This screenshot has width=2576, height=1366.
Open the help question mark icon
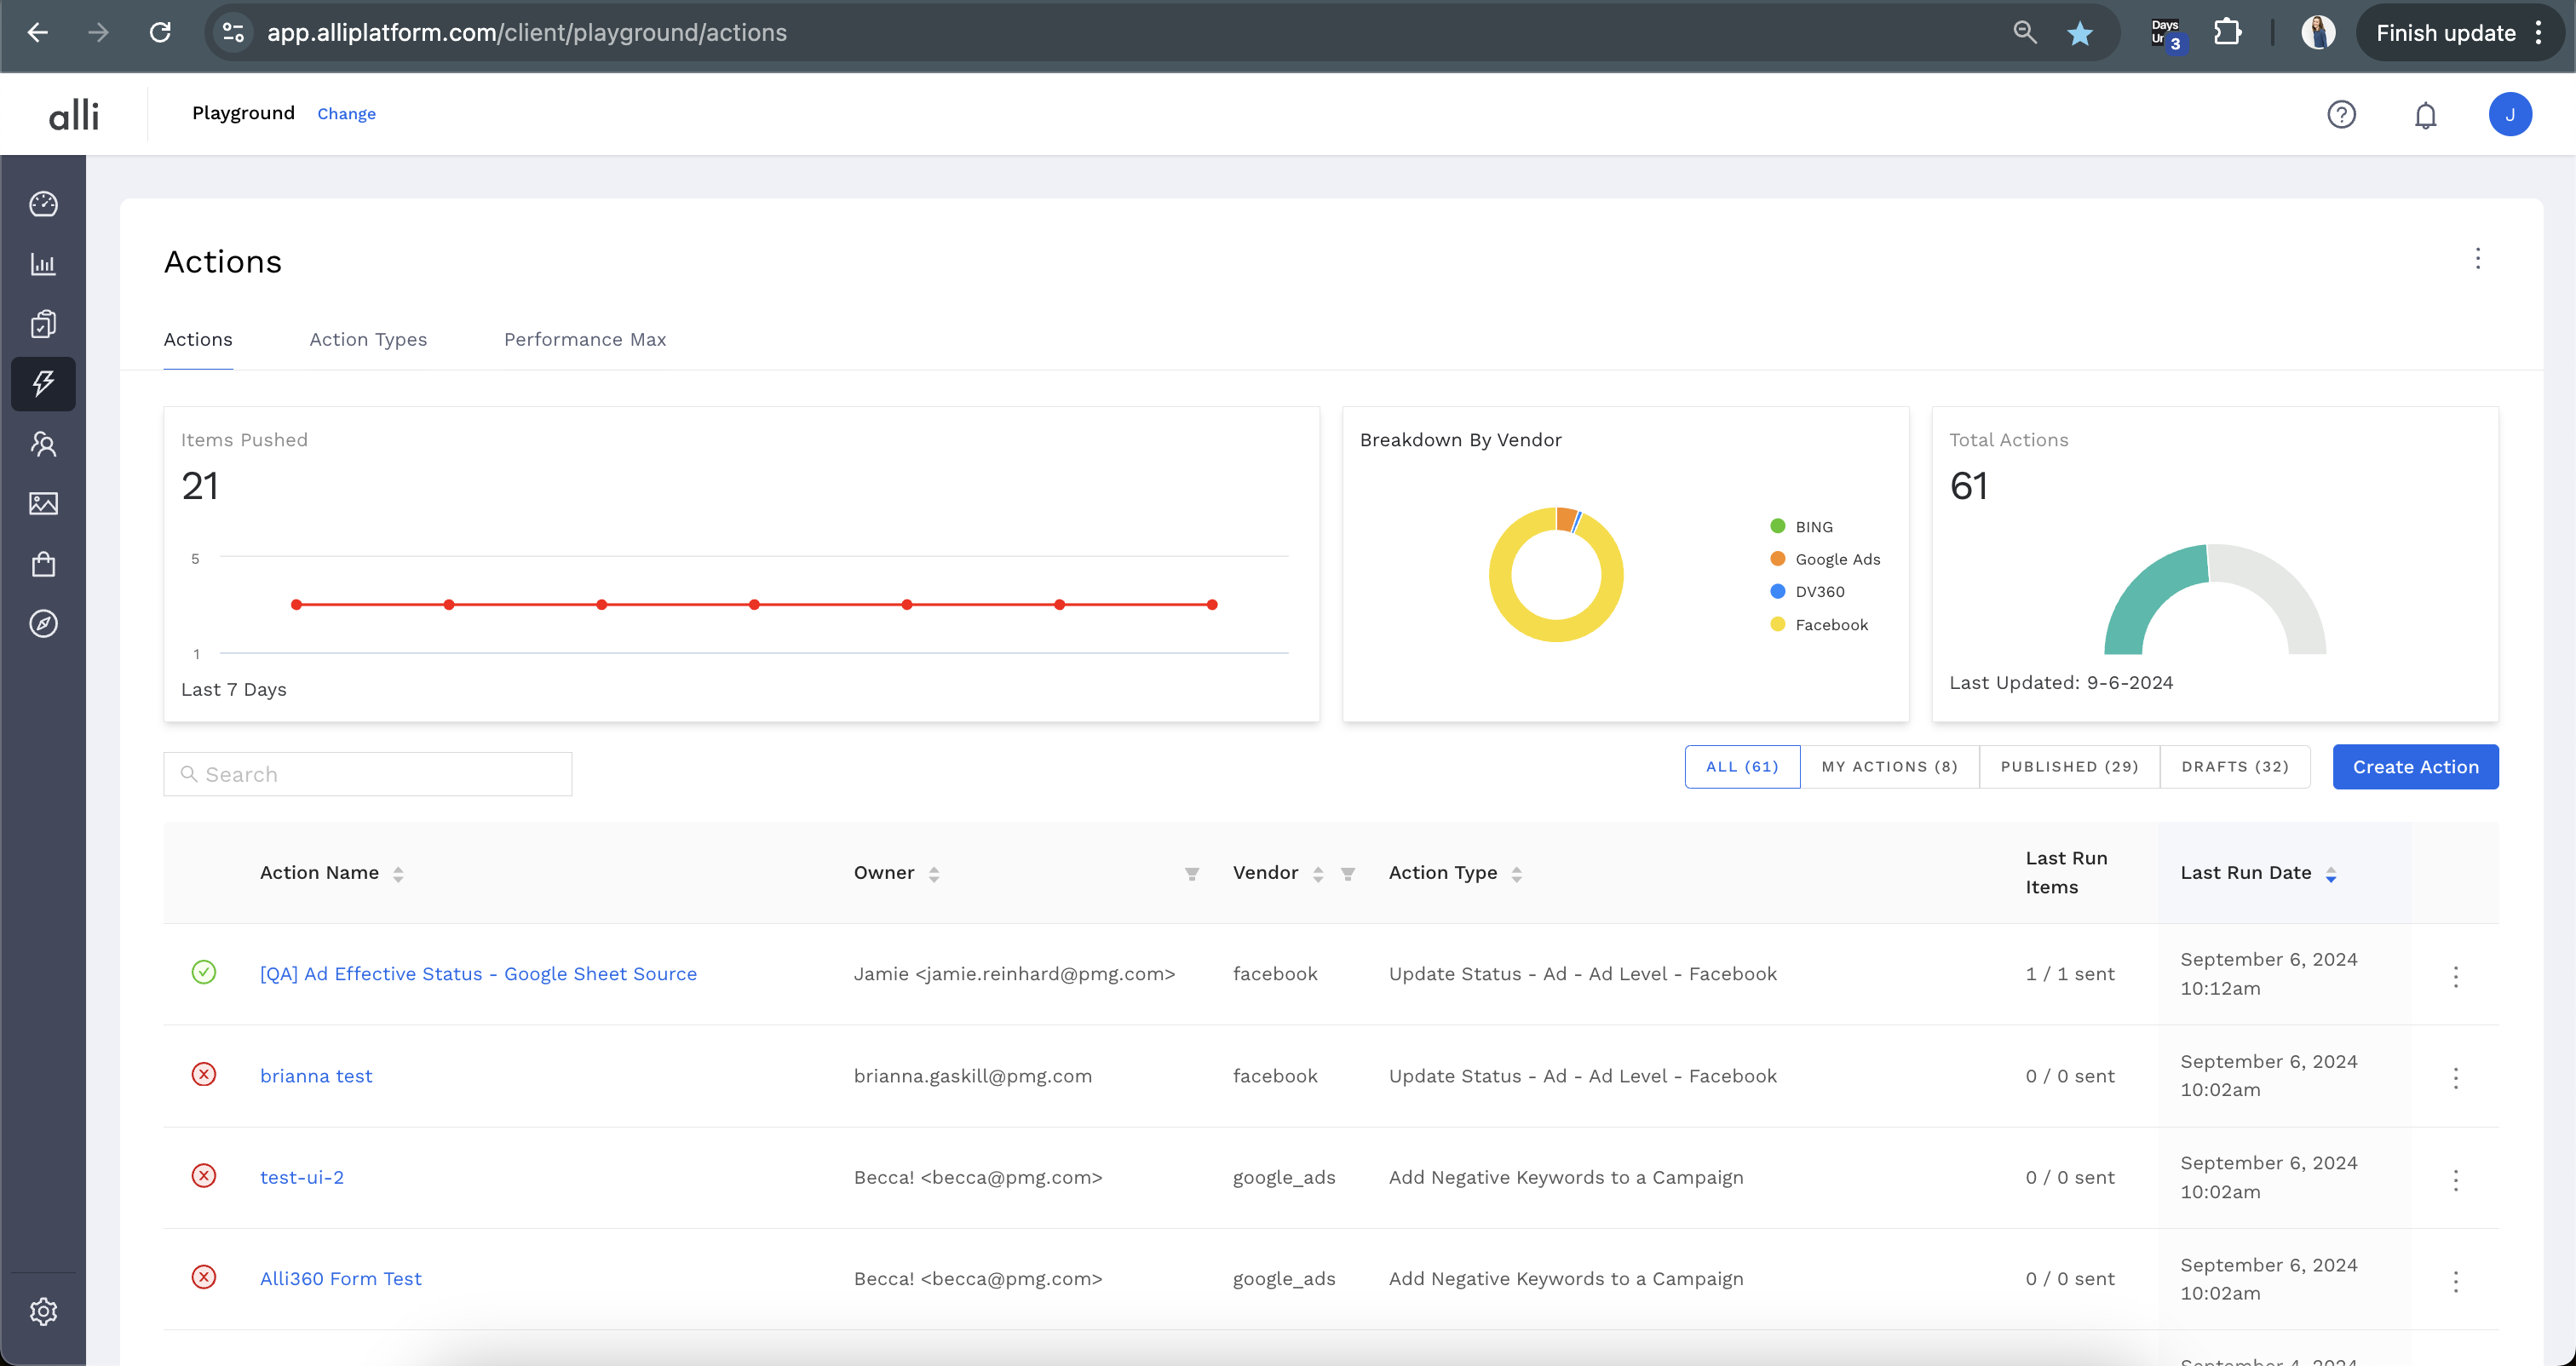click(x=2341, y=115)
